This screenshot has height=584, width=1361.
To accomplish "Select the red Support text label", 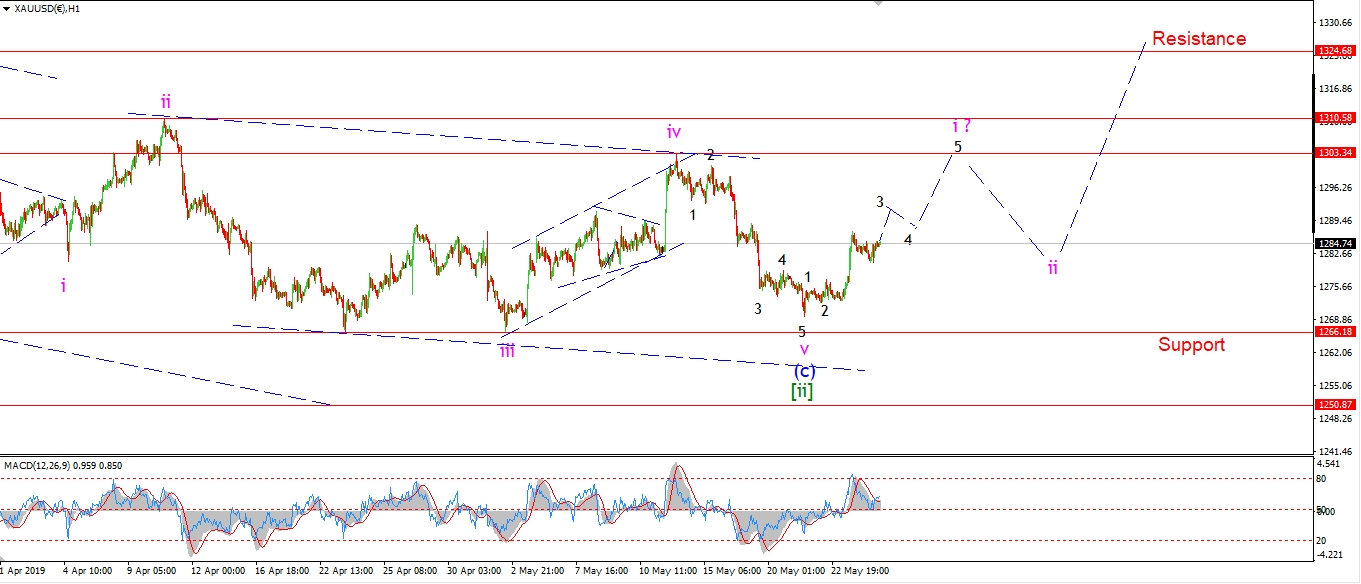I will (1191, 345).
